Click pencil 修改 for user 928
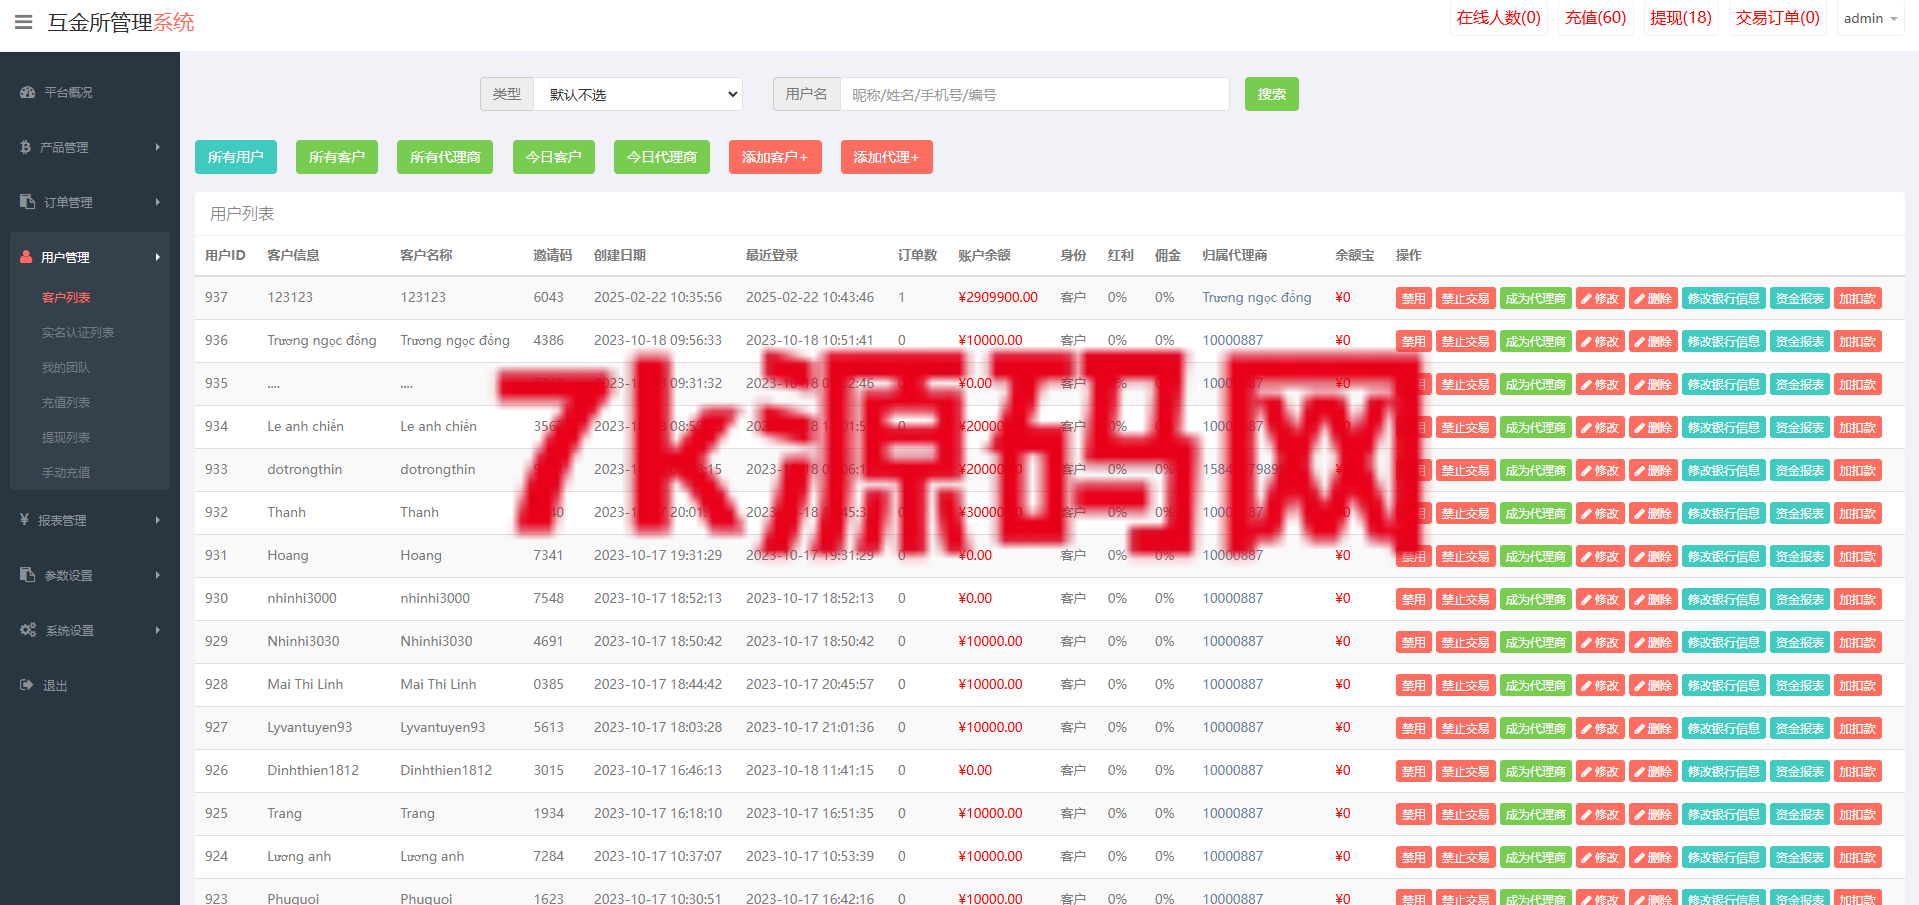 point(1600,685)
